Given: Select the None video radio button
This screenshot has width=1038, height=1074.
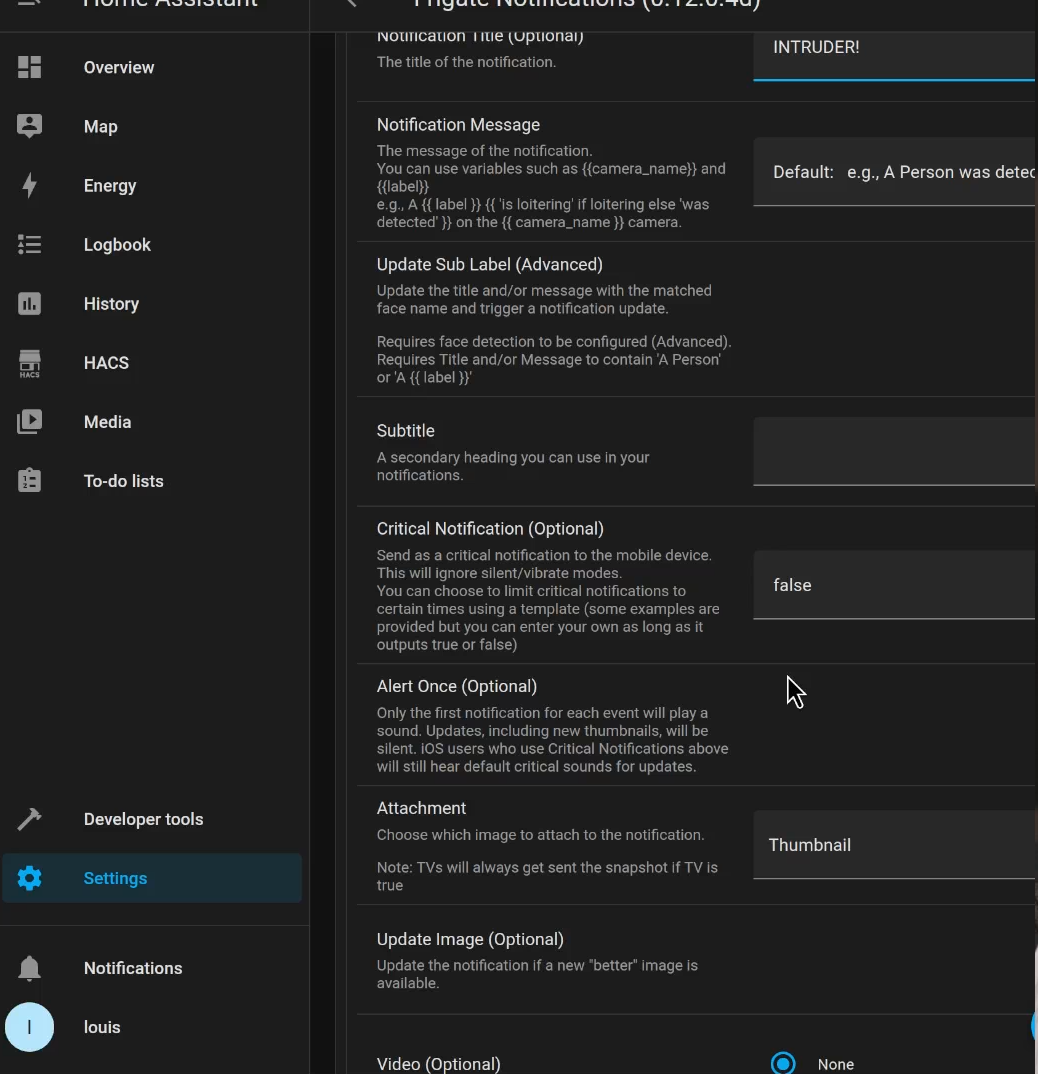Looking at the screenshot, I should (x=783, y=1064).
